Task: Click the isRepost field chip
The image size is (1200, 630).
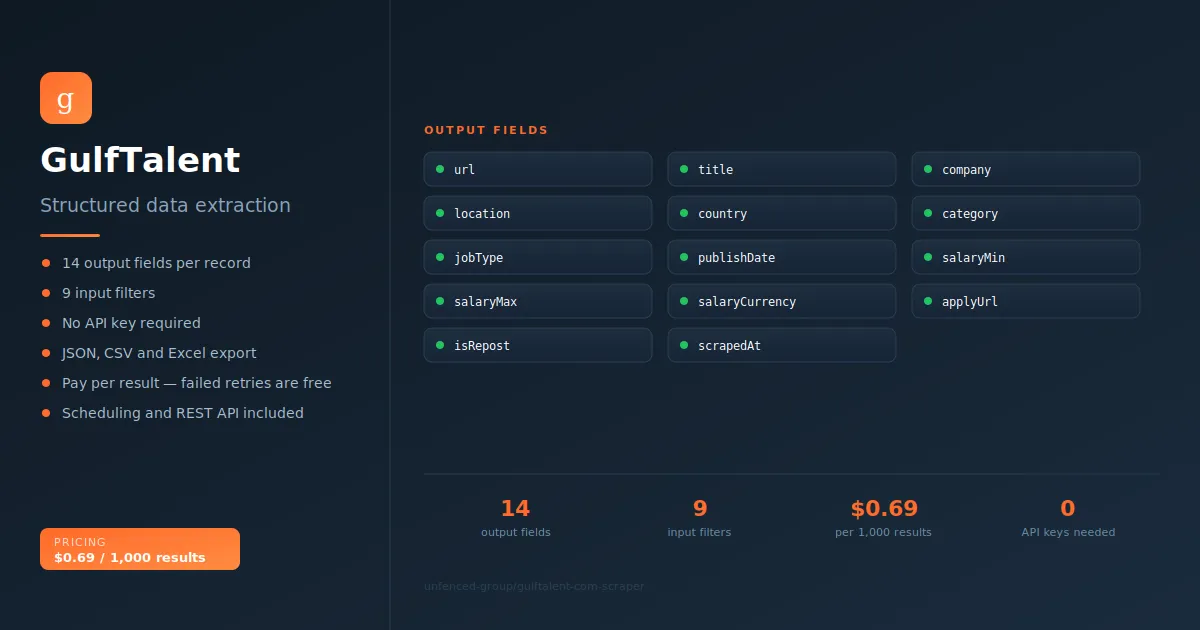Action: pyautogui.click(x=538, y=345)
